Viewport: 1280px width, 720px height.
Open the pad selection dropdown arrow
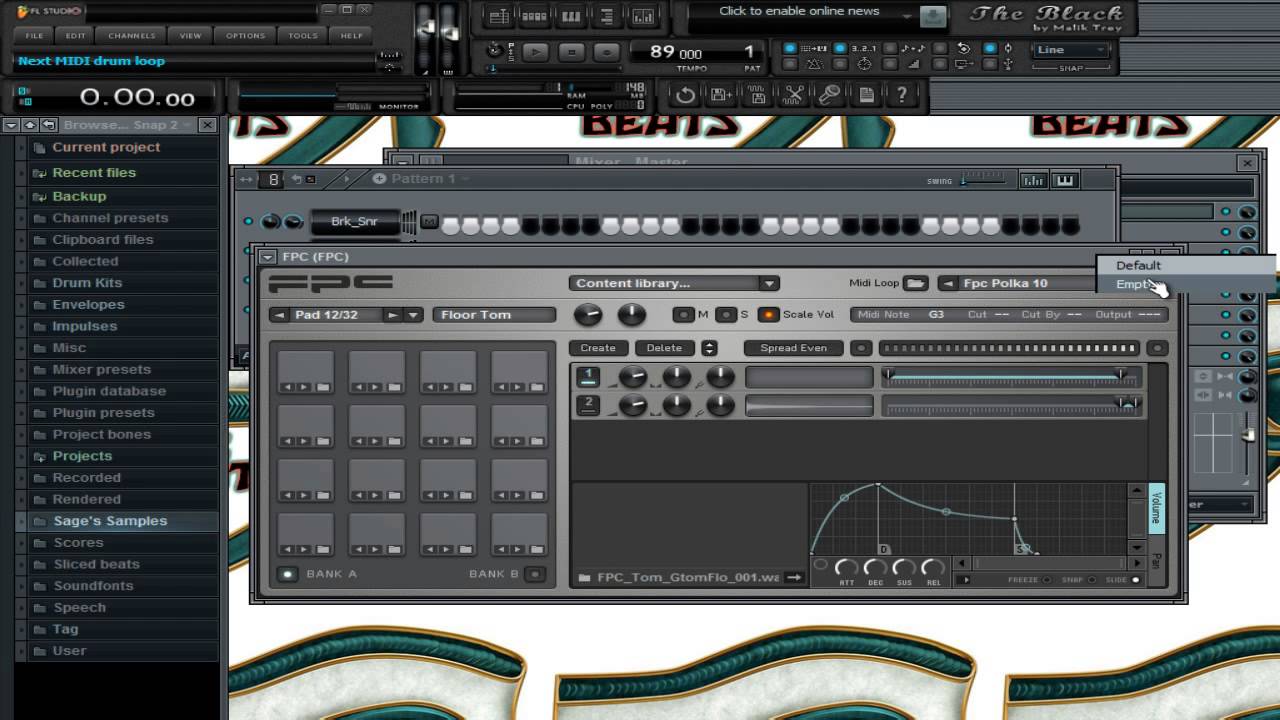(413, 315)
